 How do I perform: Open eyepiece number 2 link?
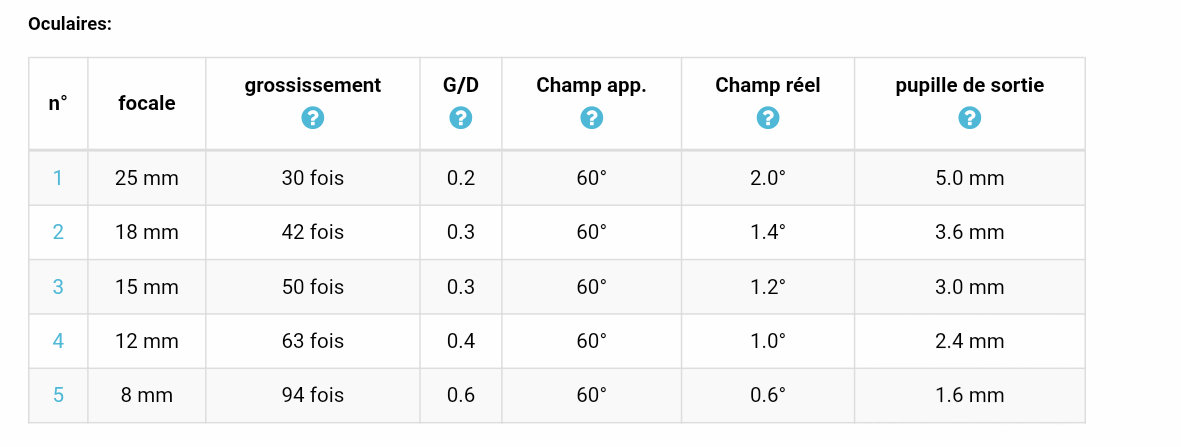pos(58,232)
